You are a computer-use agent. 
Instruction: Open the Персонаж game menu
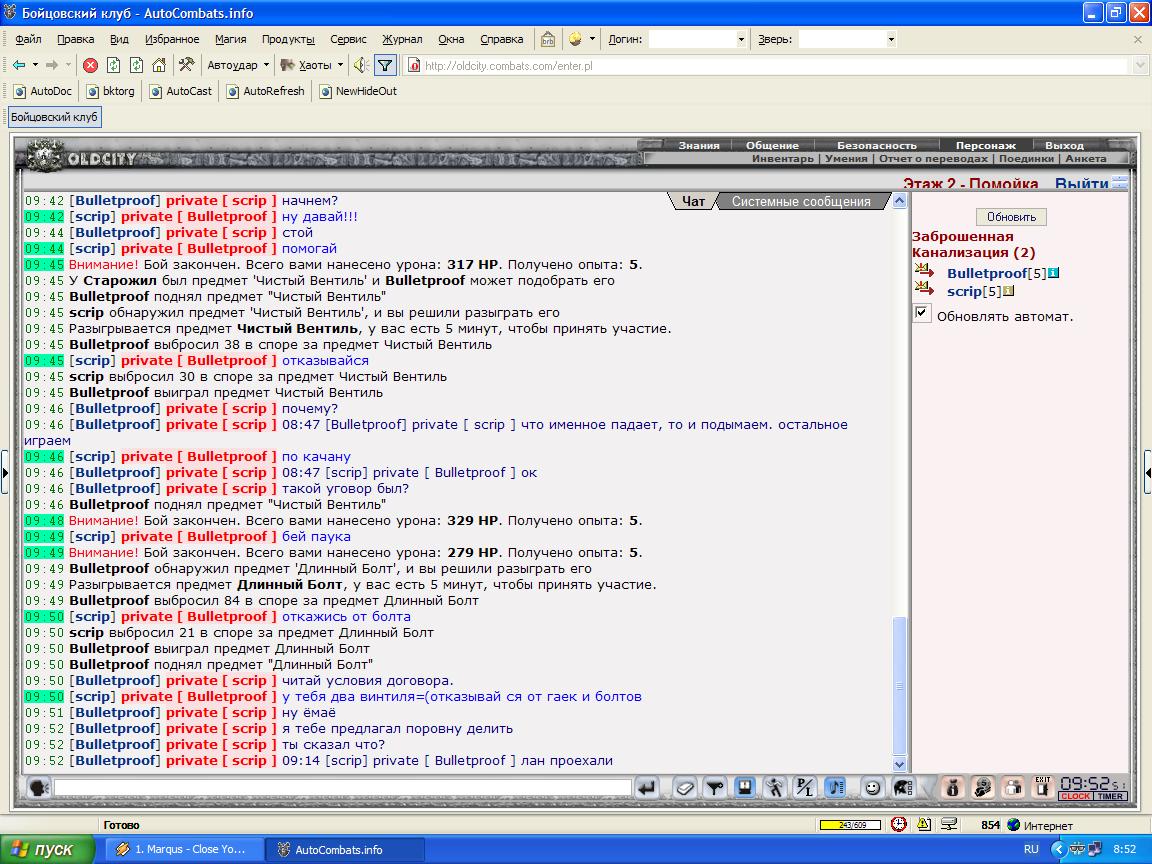click(985, 145)
